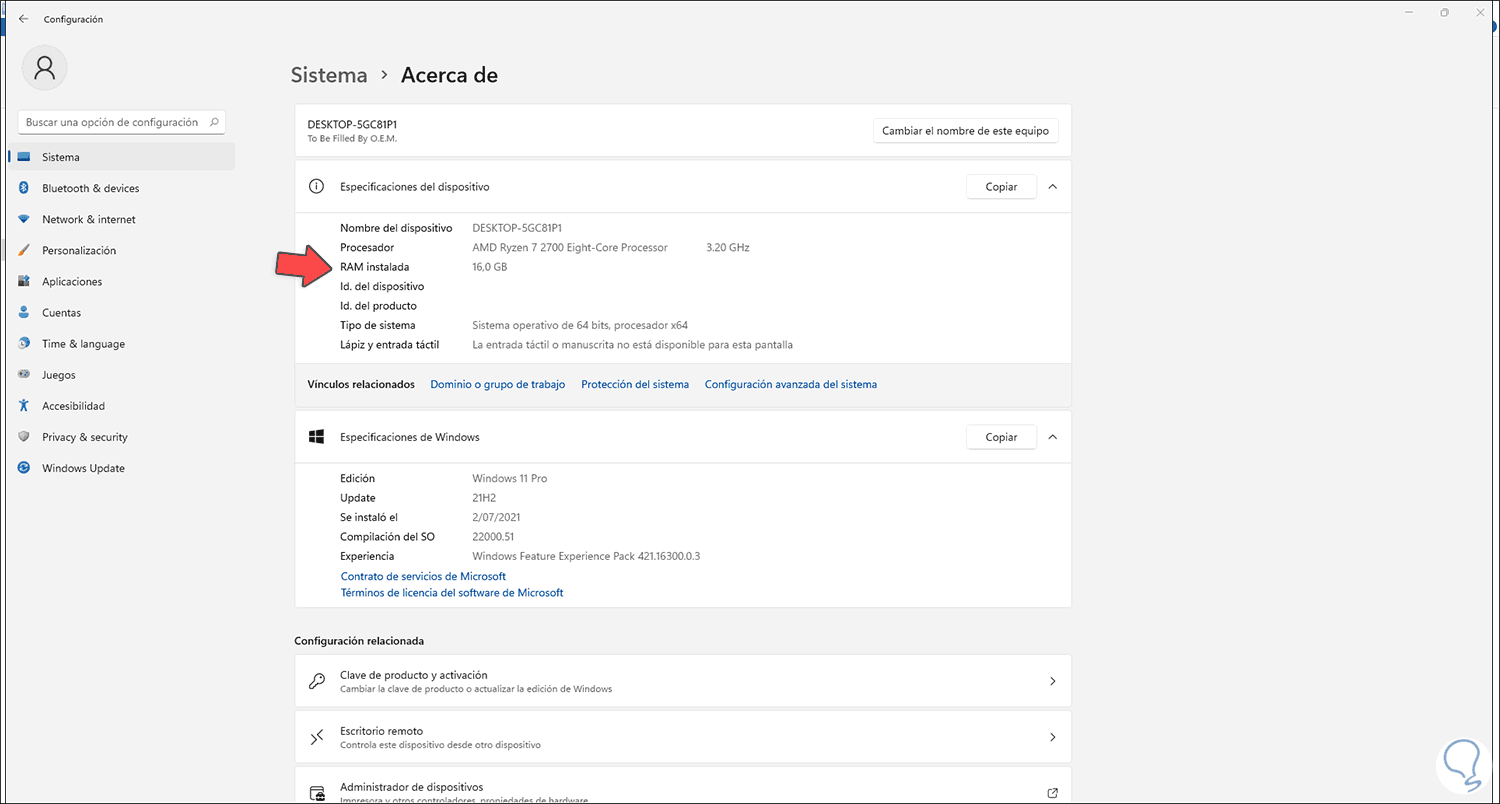
Task: Click Cambiar el nombre de este equipo
Action: (x=965, y=131)
